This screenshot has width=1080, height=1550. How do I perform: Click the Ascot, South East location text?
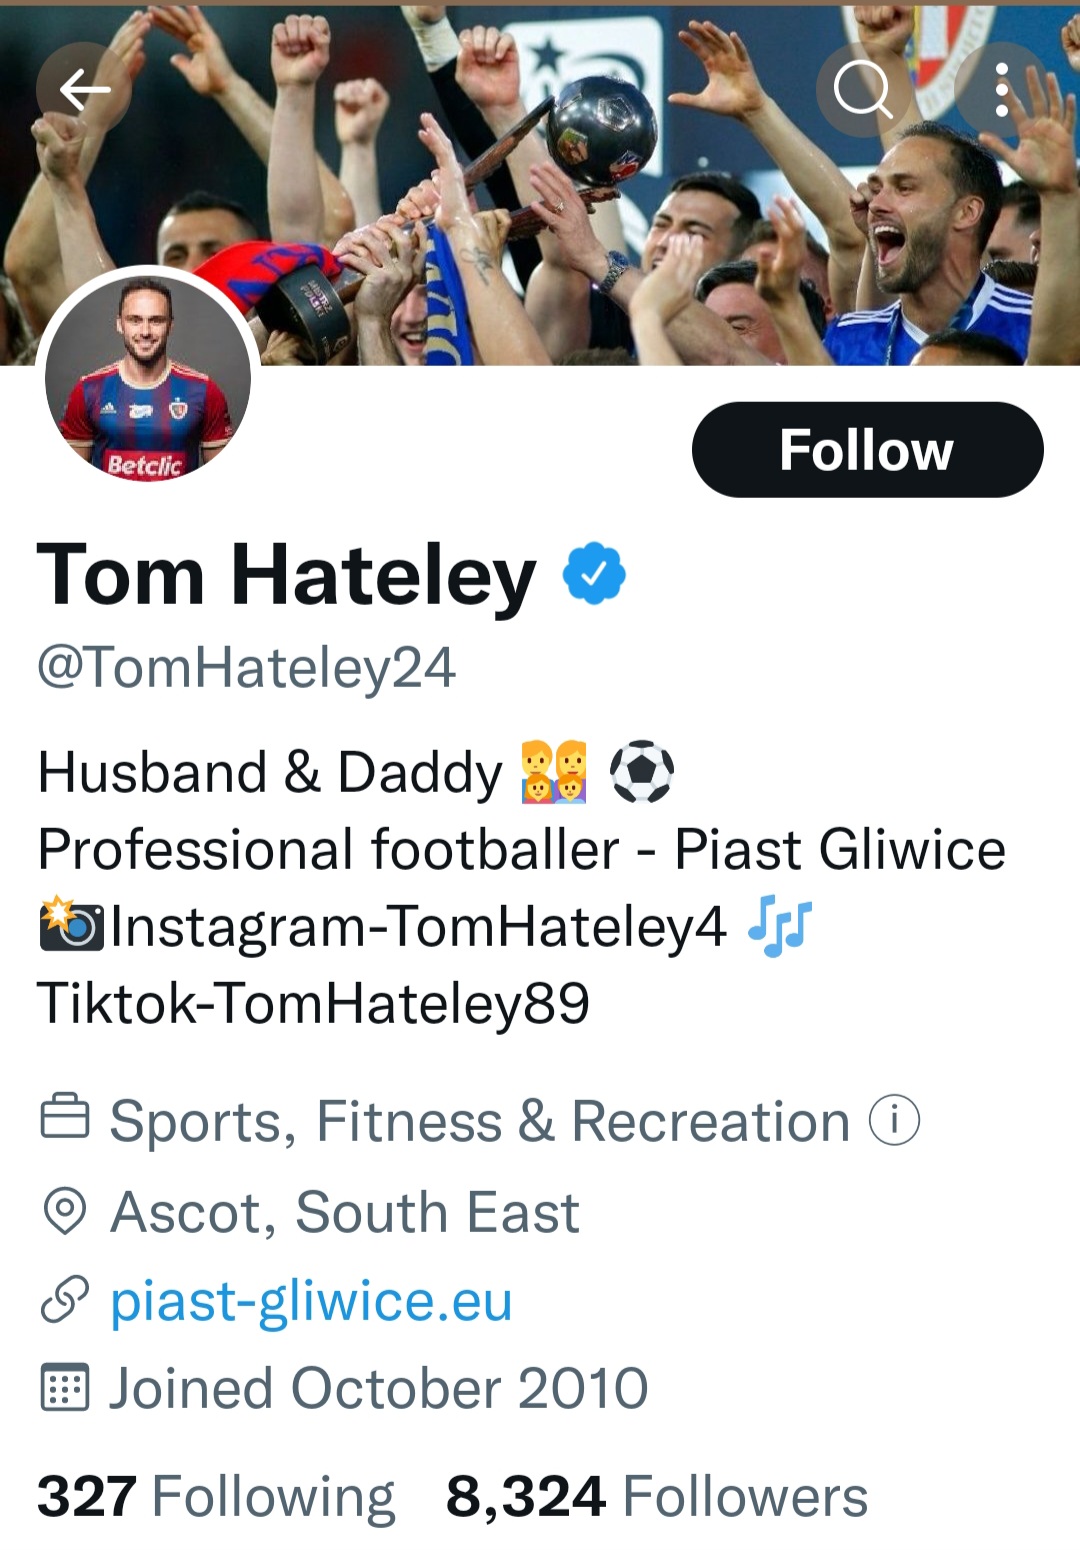click(x=345, y=1212)
